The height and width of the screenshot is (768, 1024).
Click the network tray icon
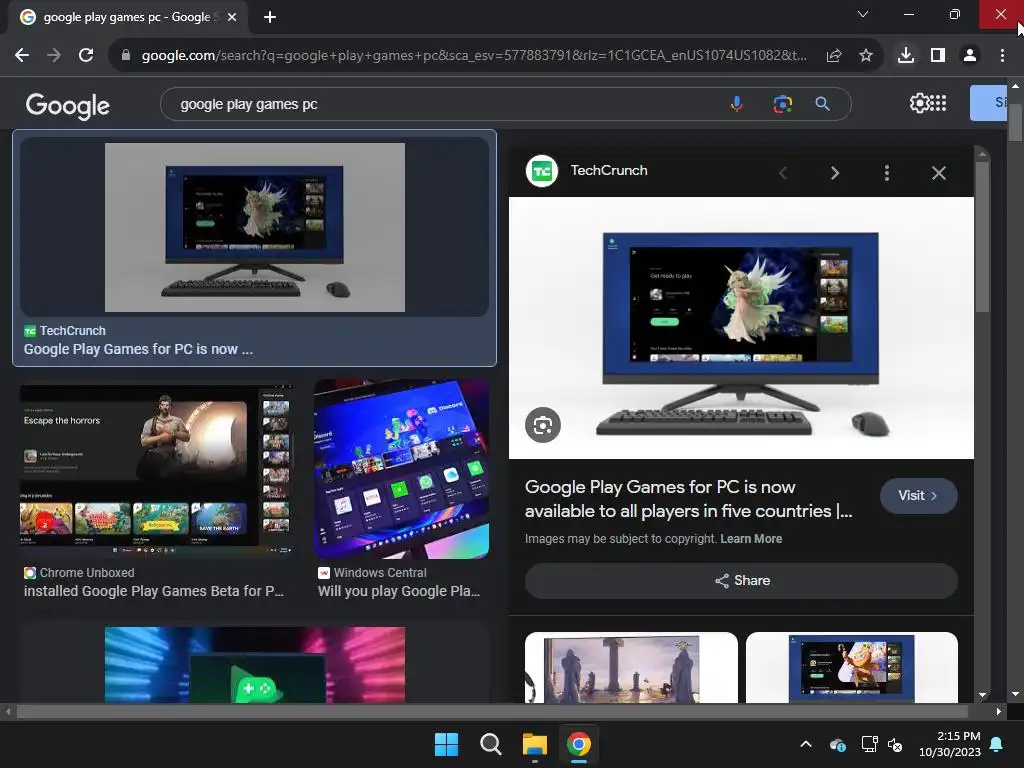pos(869,744)
